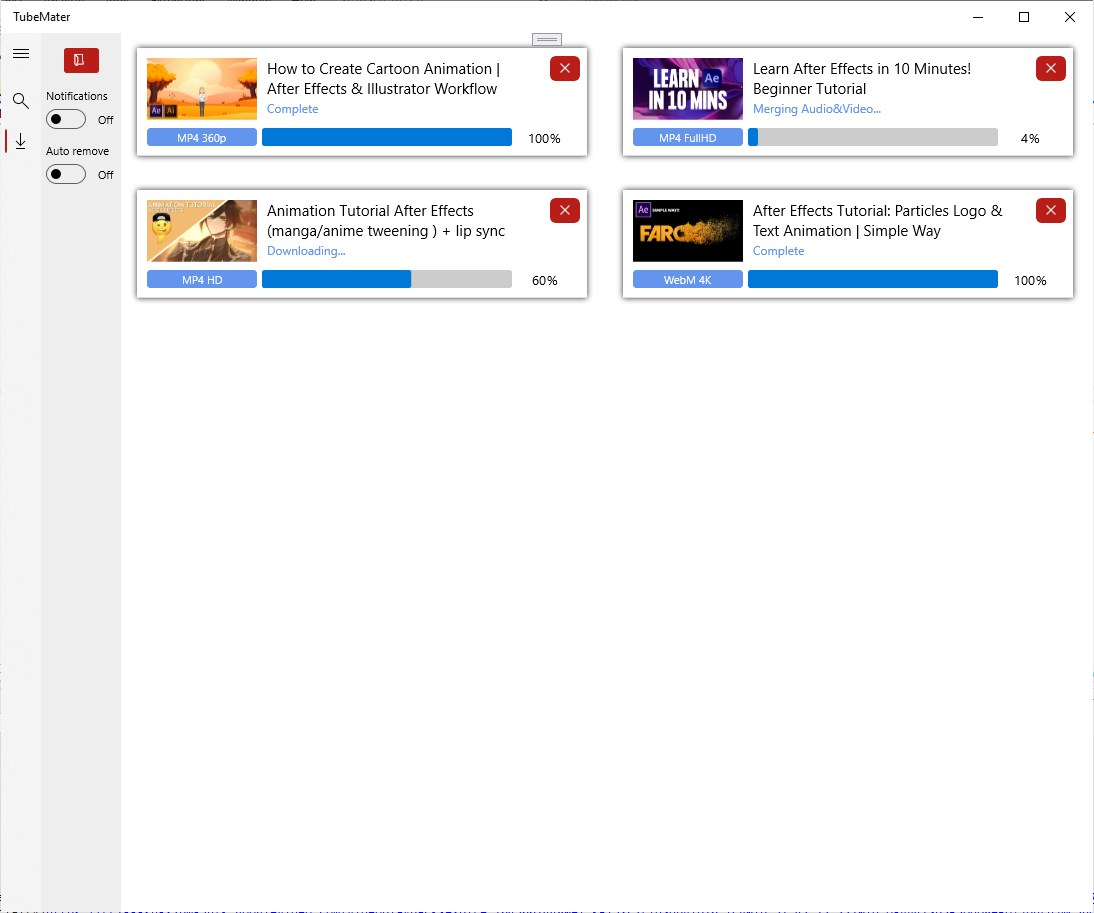Toggle the Notifications switch
This screenshot has width=1094, height=913.
(x=66, y=119)
